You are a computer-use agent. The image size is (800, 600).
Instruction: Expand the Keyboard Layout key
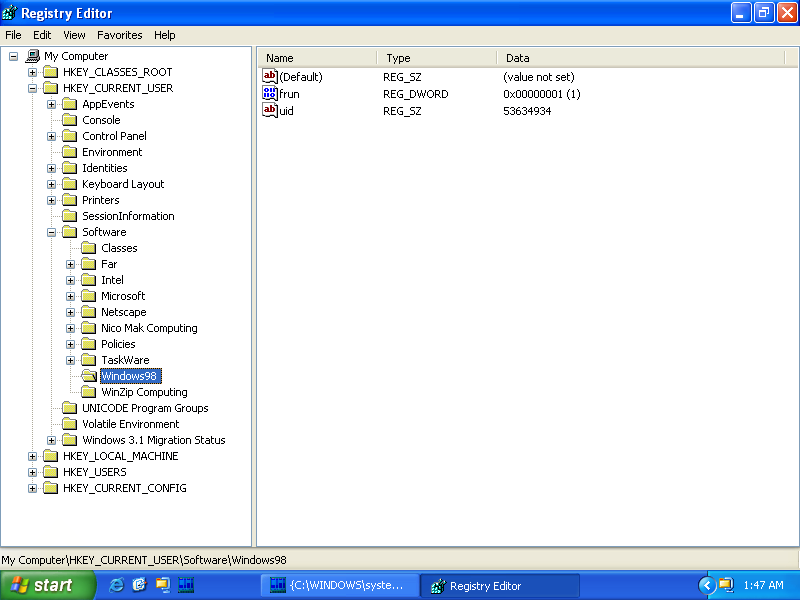click(52, 184)
